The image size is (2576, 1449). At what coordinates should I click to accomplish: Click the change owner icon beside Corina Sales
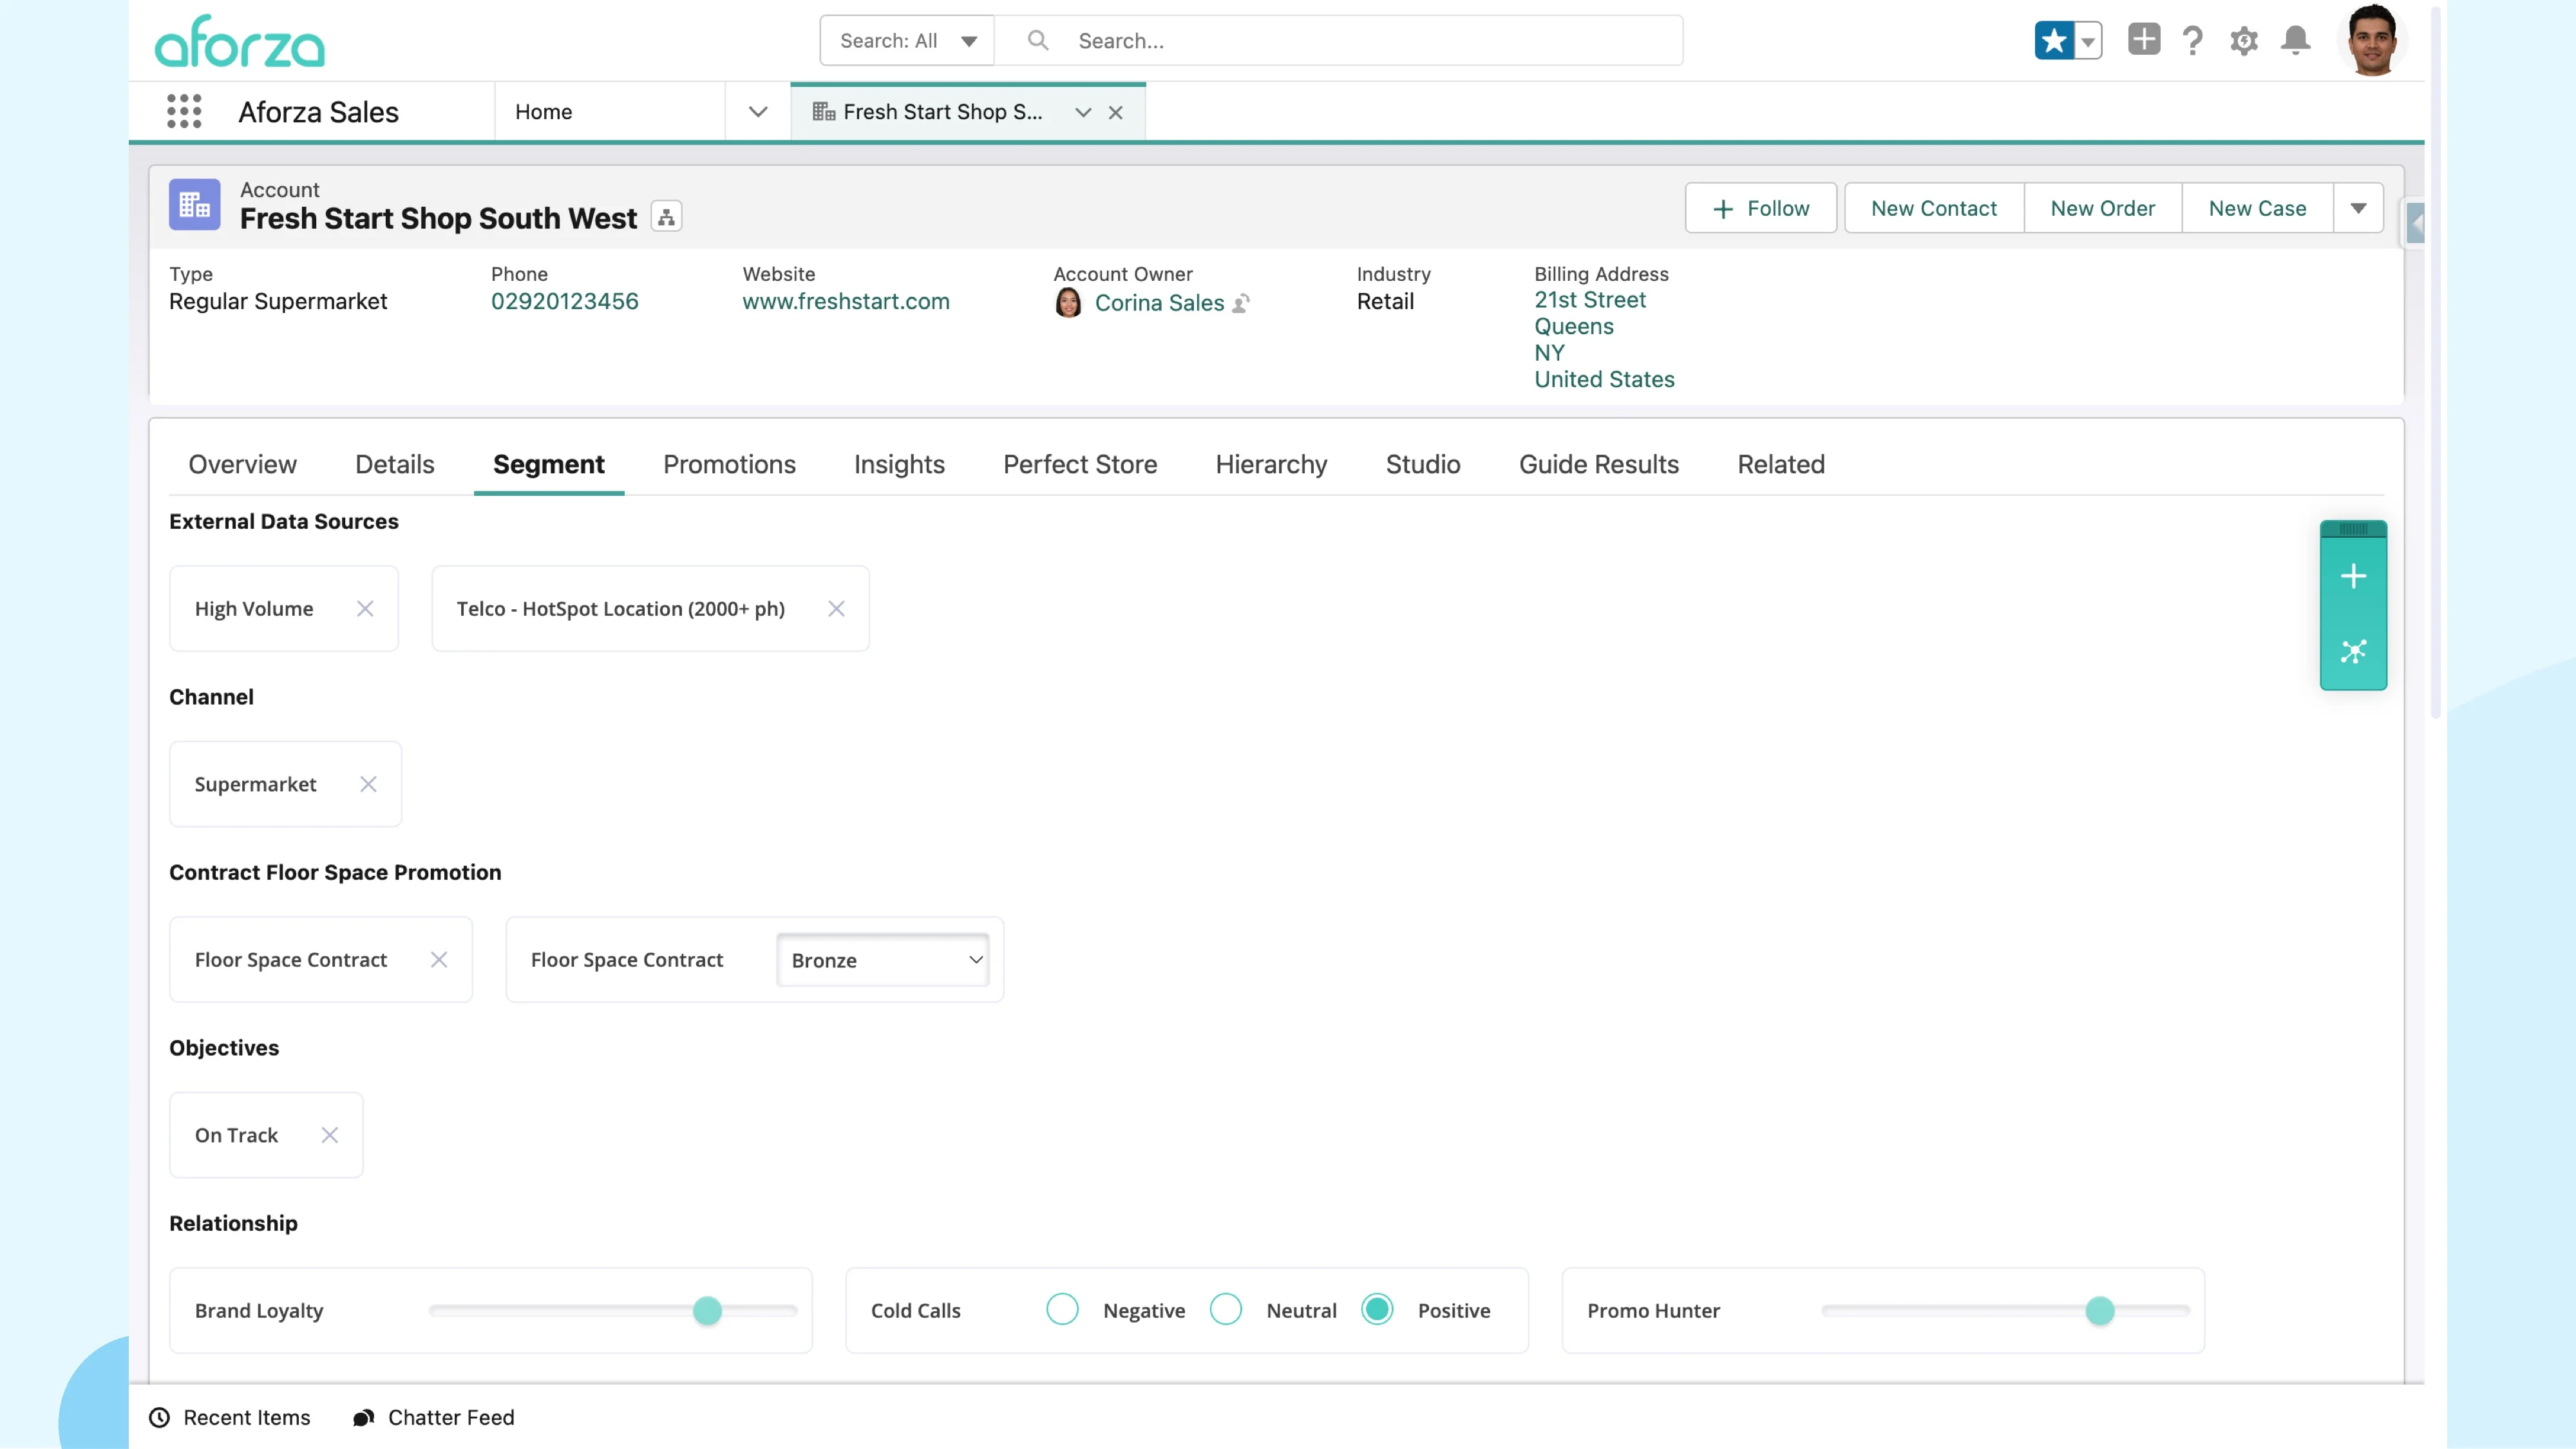(1241, 303)
